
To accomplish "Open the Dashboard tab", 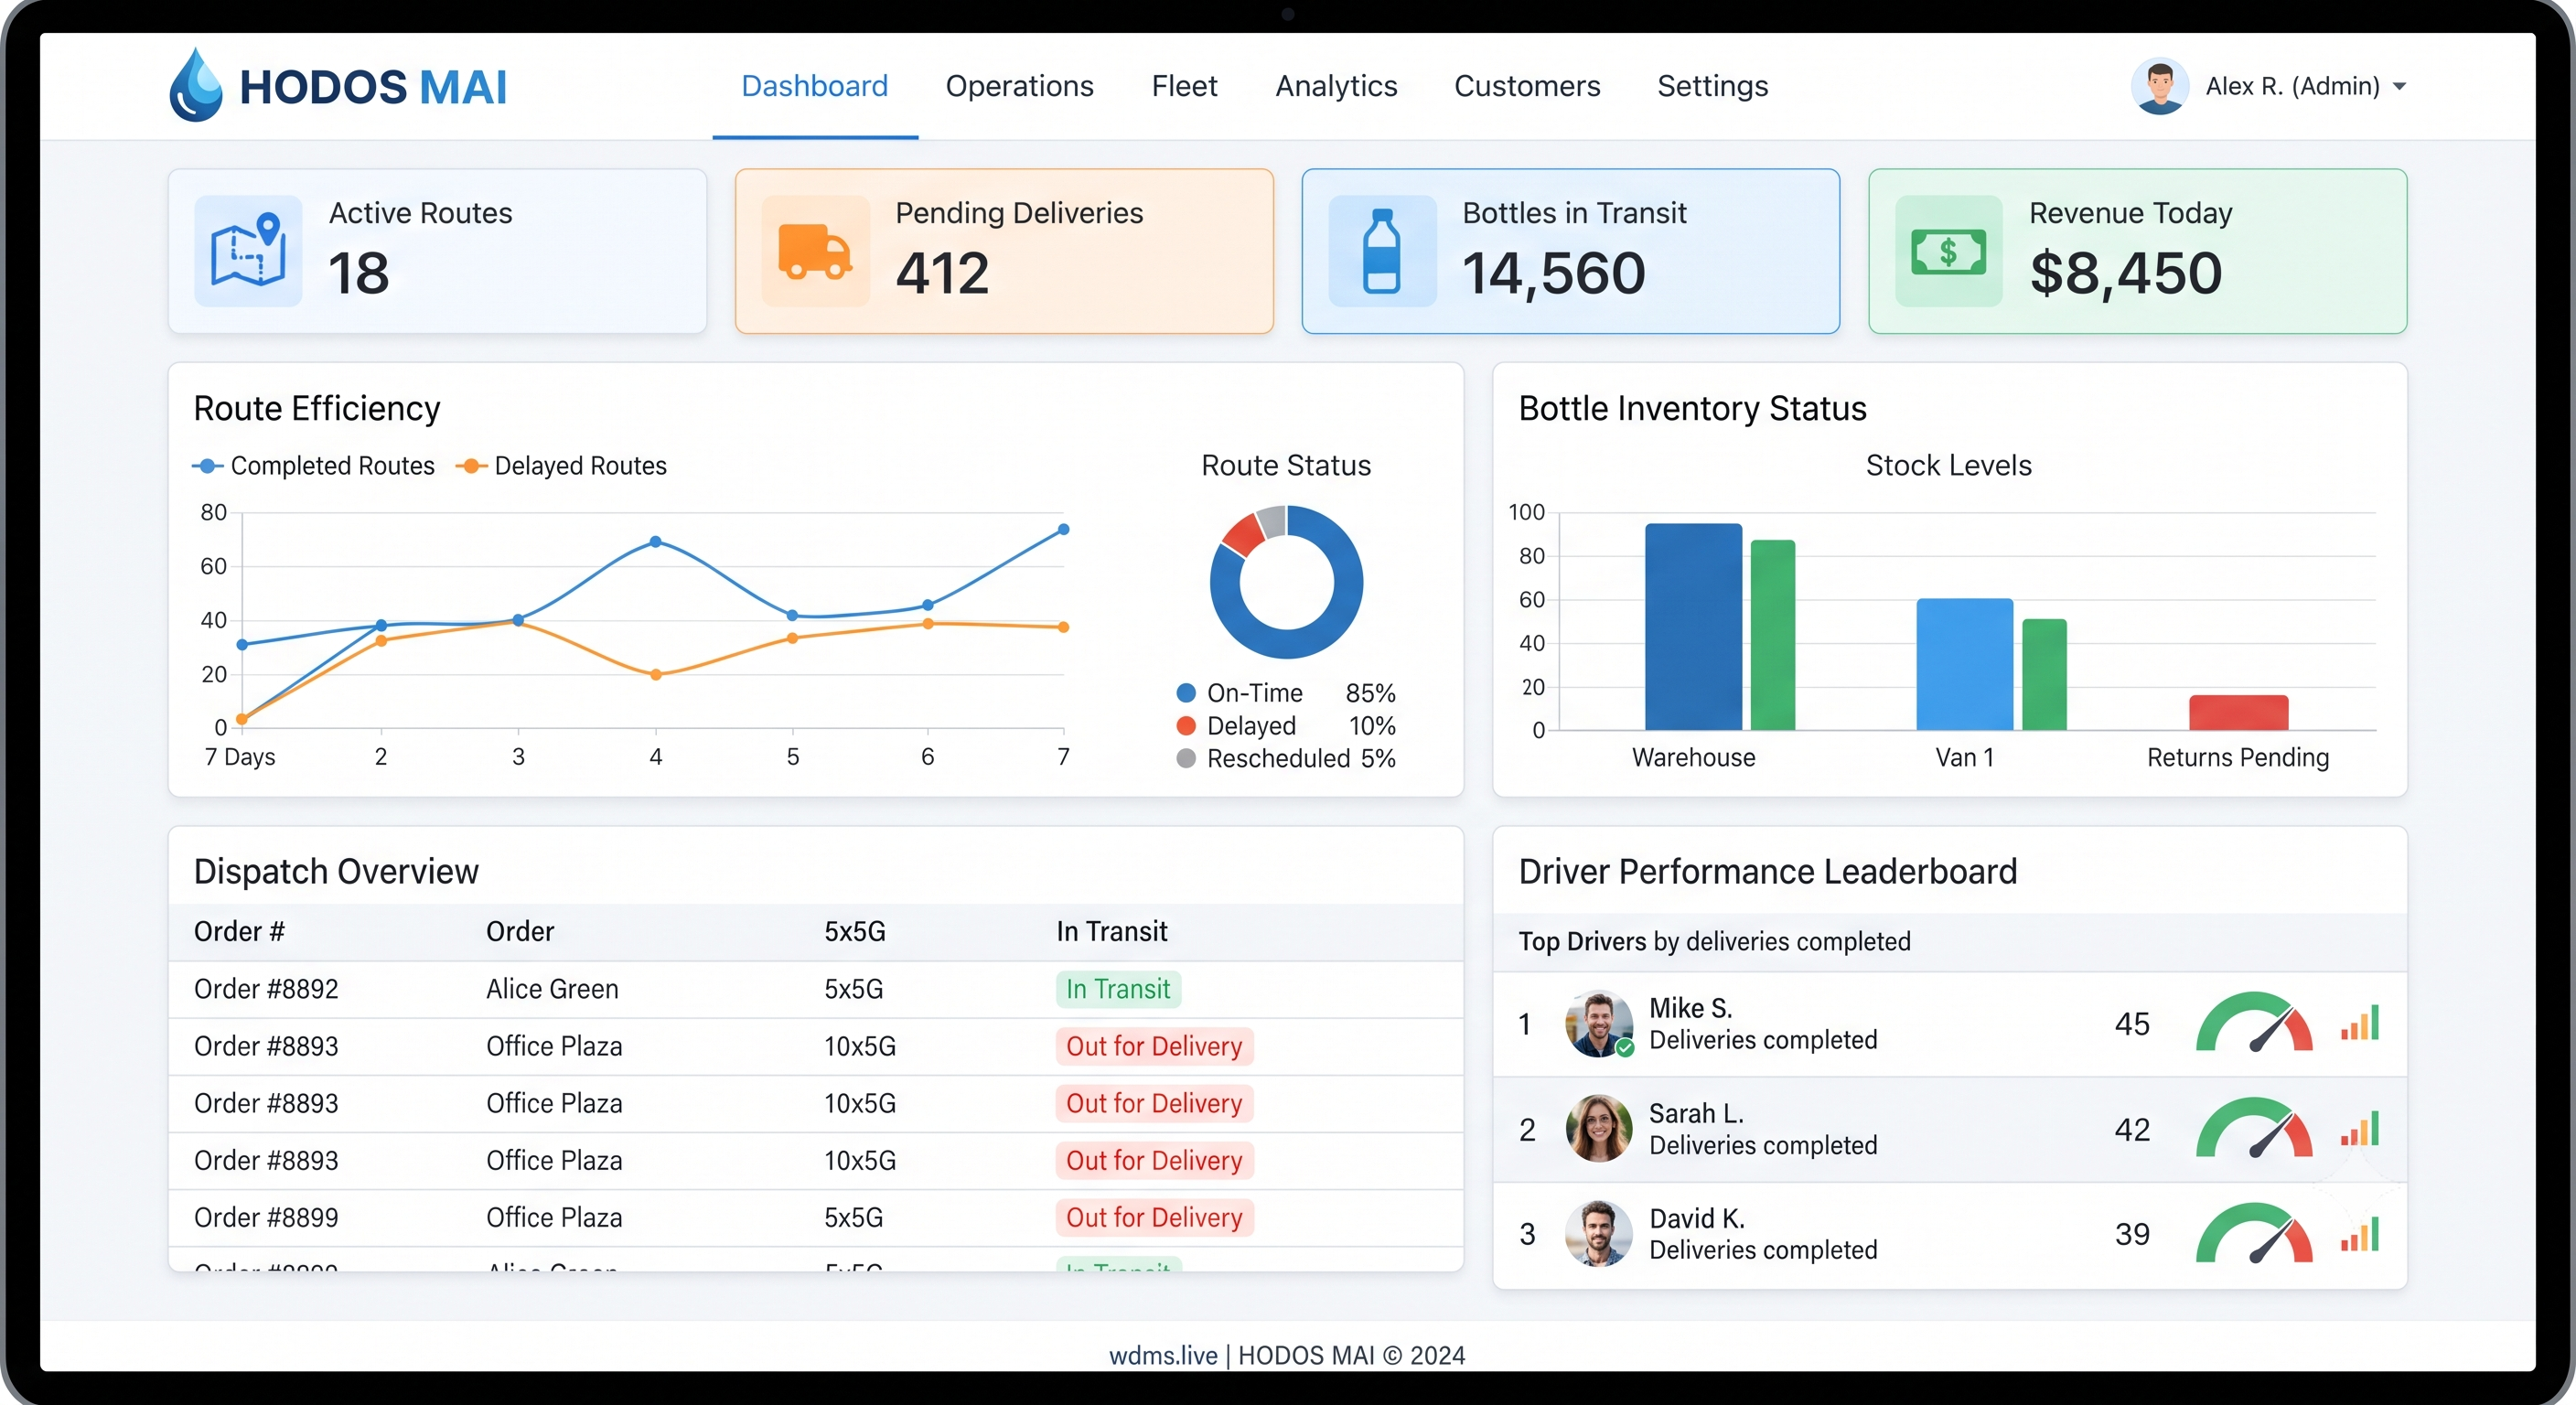I will click(814, 86).
